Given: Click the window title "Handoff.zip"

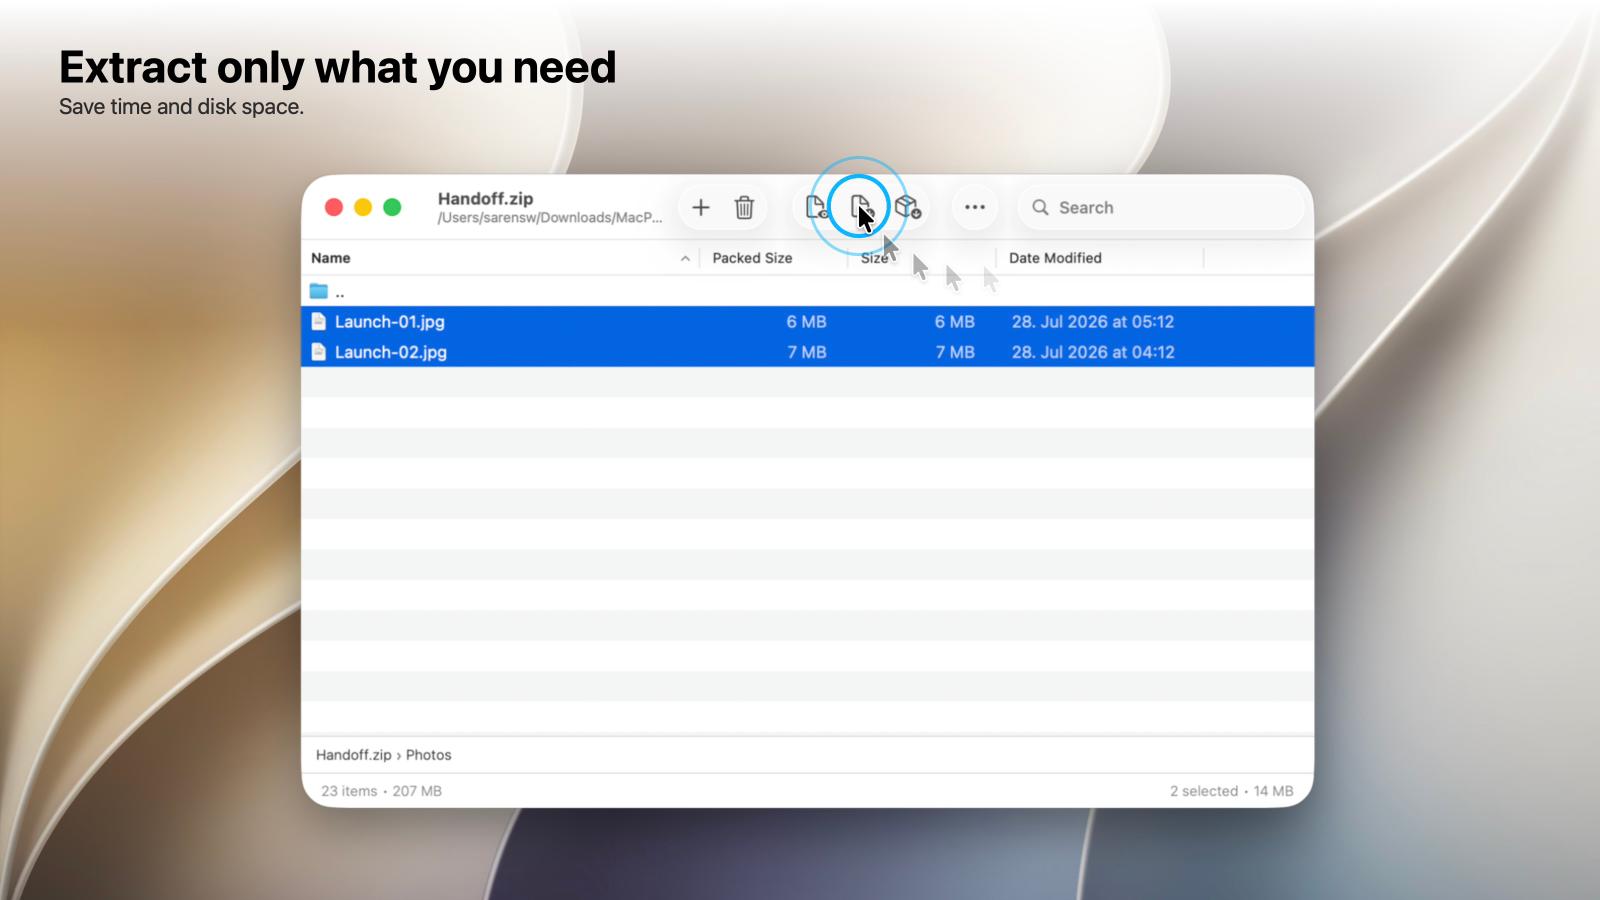Looking at the screenshot, I should [485, 198].
